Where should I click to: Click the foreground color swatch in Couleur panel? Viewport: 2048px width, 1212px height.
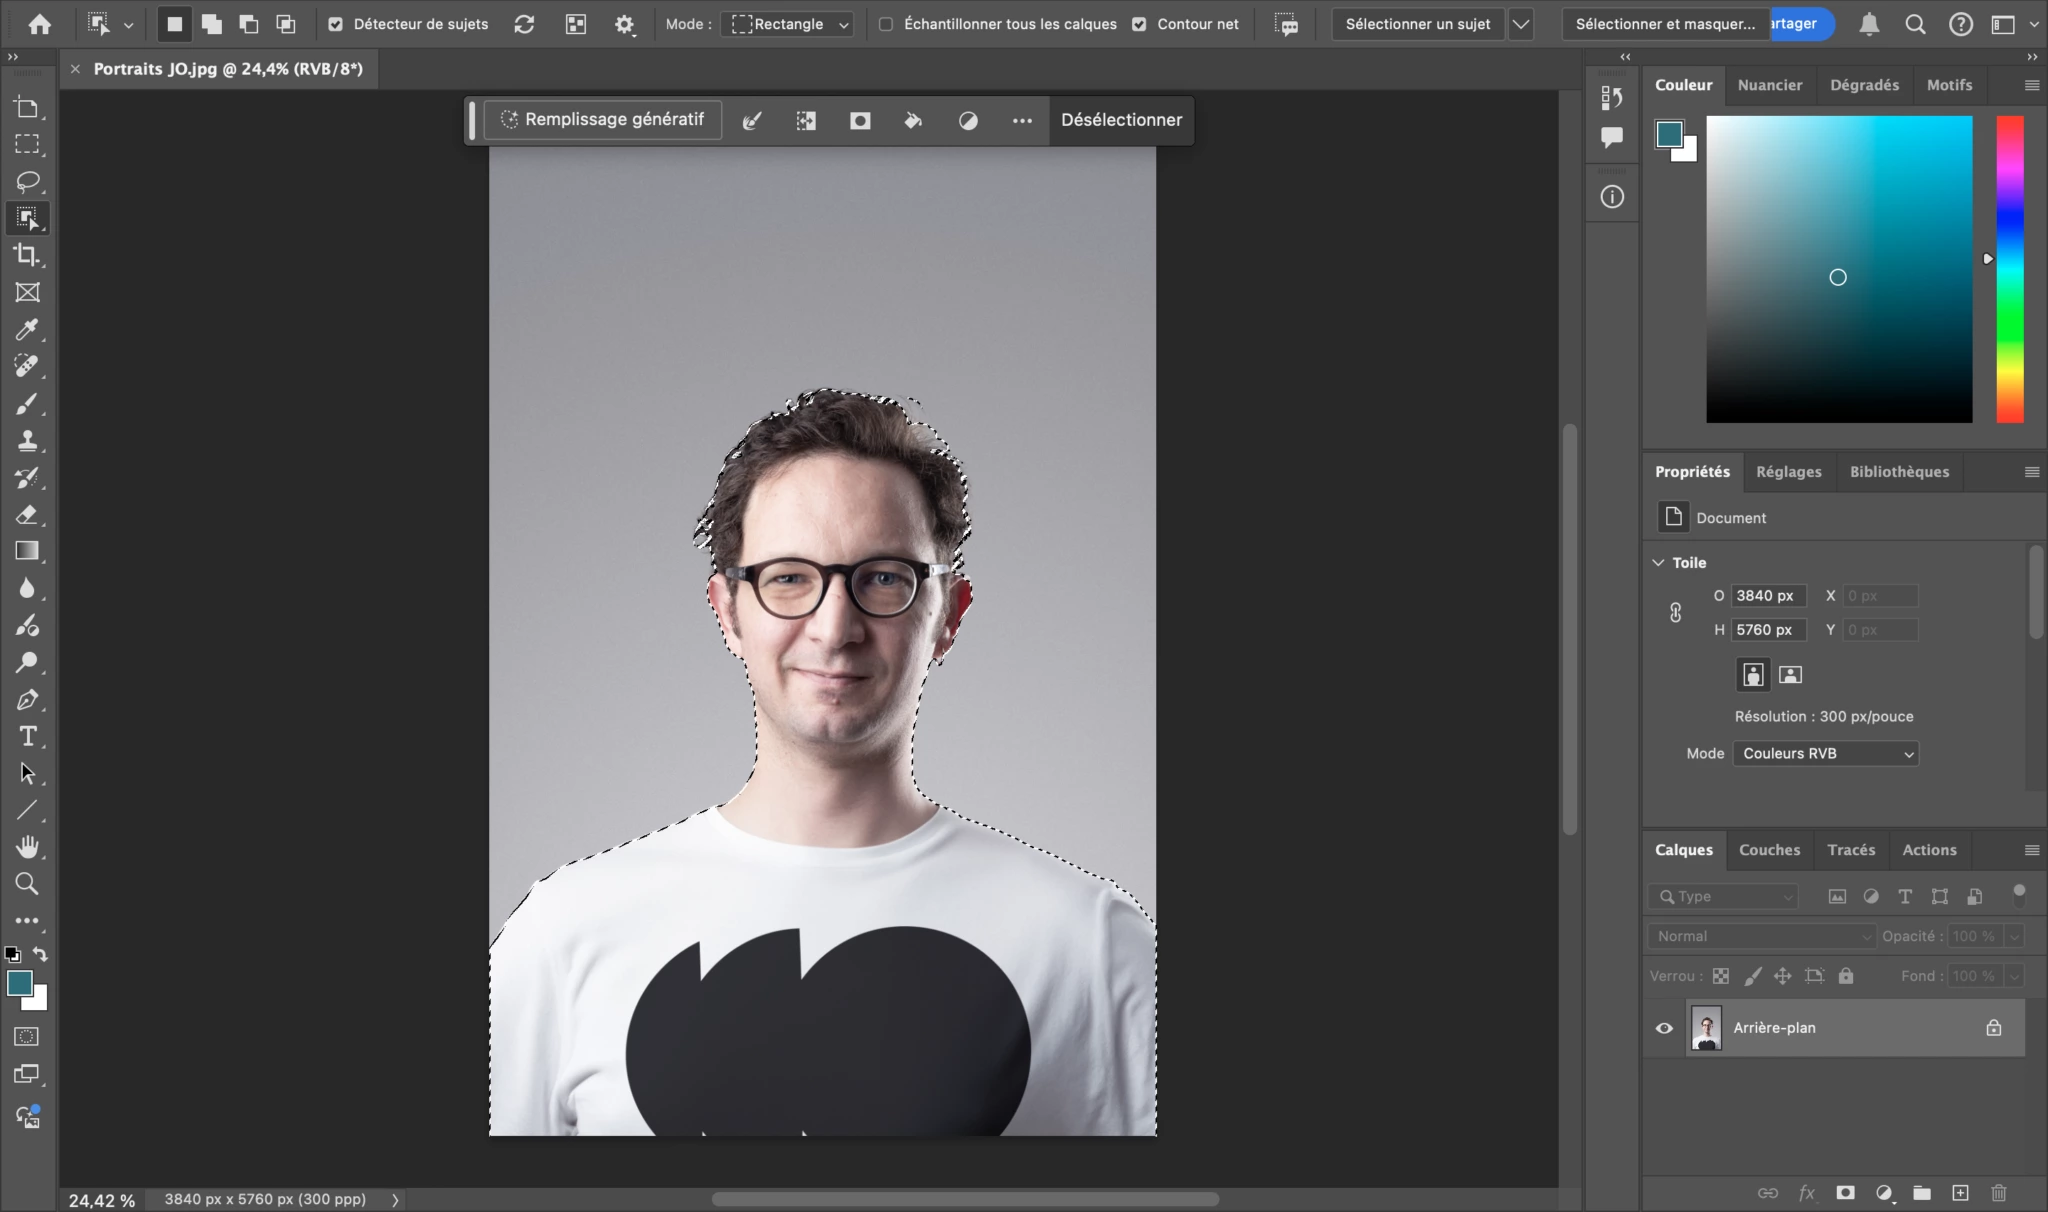click(1669, 134)
